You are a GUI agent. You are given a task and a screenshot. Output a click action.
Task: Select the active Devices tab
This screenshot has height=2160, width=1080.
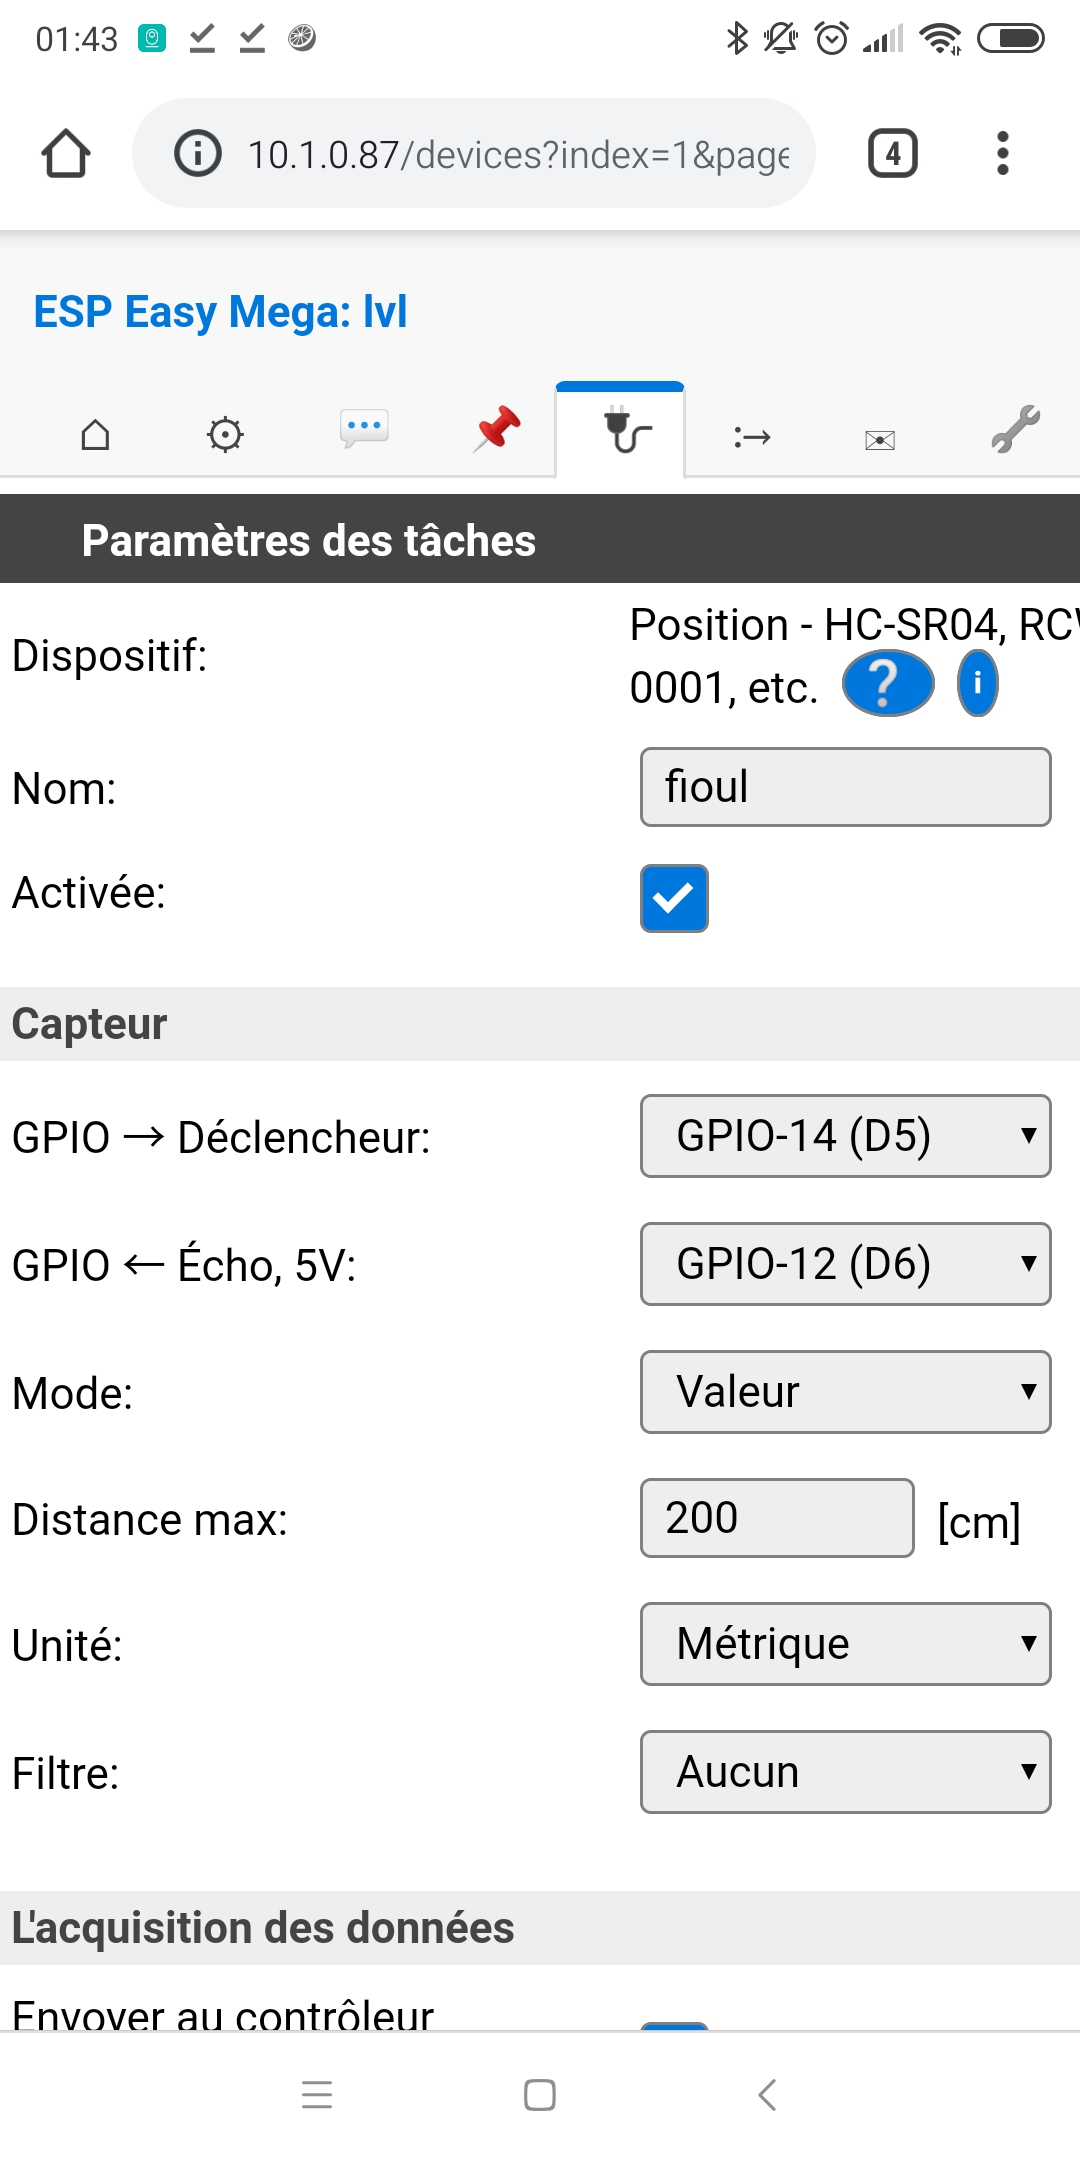pyautogui.click(x=620, y=430)
